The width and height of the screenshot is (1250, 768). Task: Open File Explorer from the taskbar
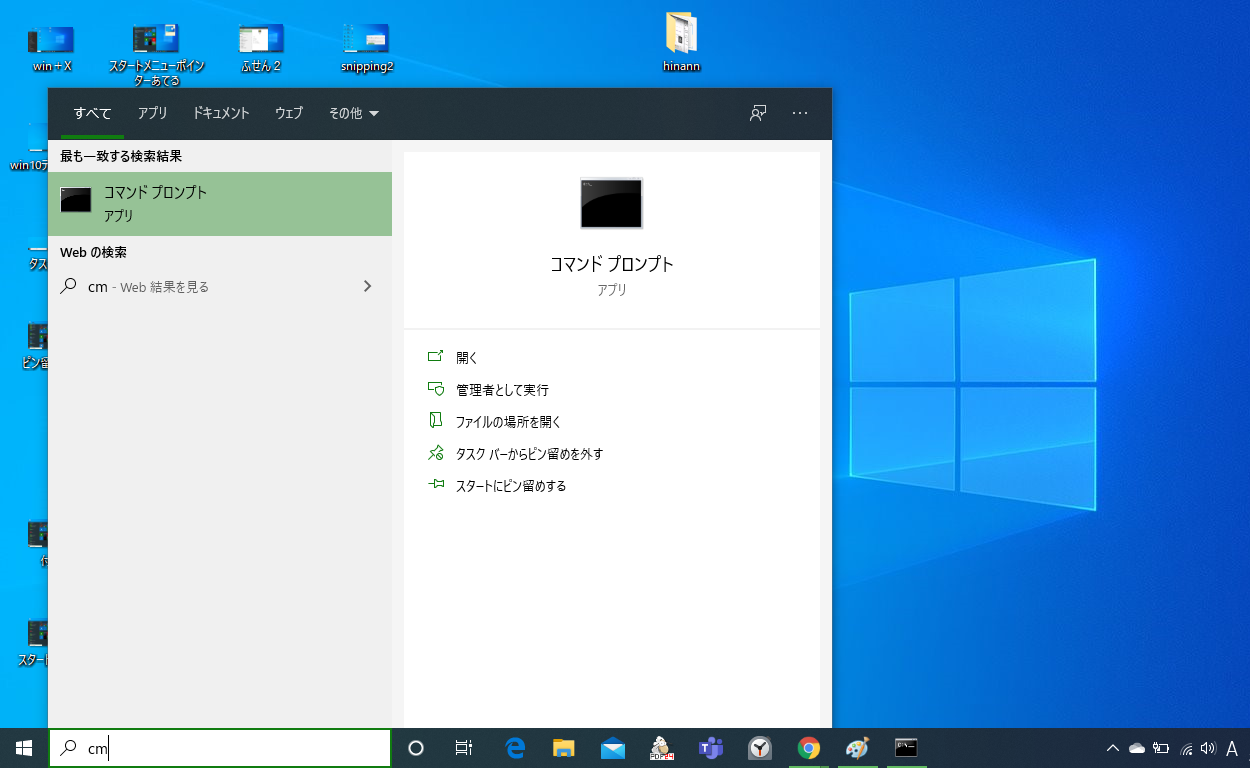564,748
